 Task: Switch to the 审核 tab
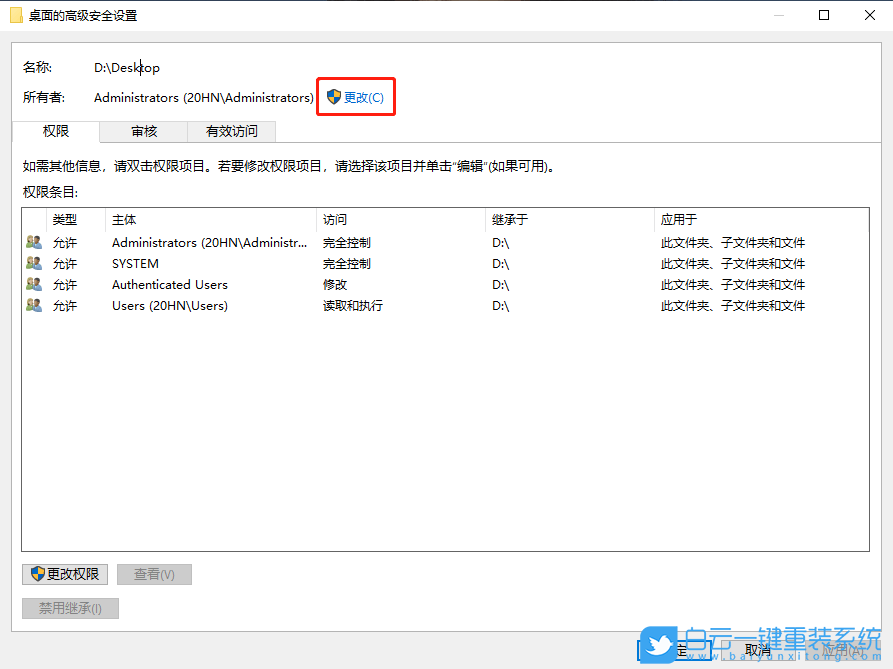[x=143, y=131]
